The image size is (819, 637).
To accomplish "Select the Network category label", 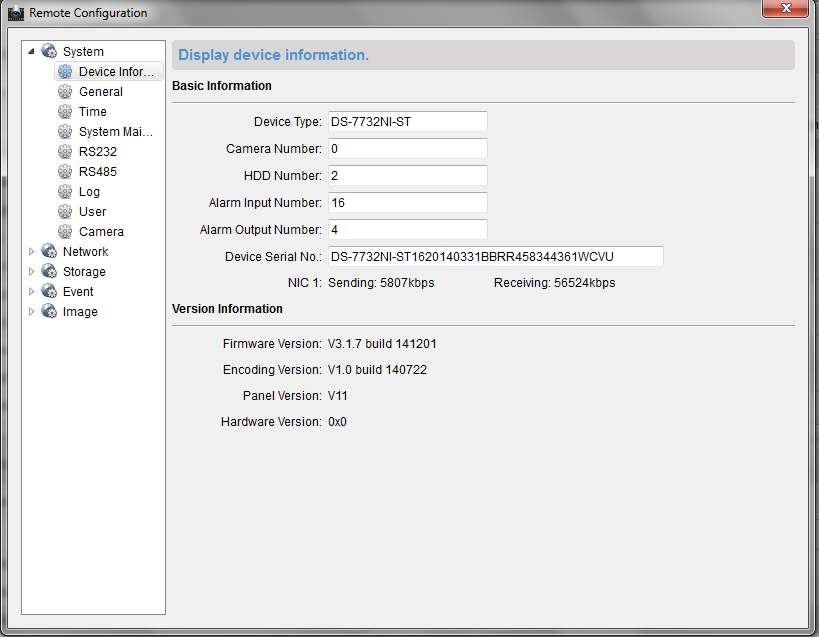I will click(86, 252).
